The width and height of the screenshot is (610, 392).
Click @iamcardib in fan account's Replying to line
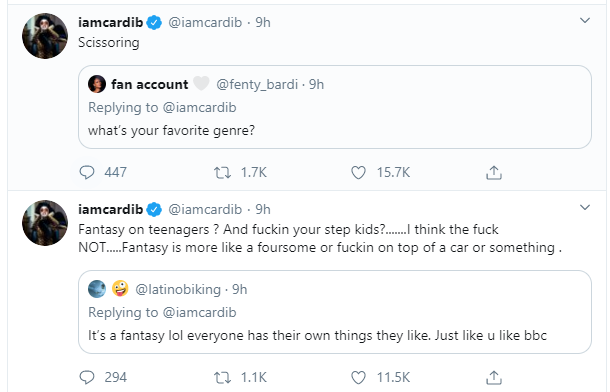[199, 107]
